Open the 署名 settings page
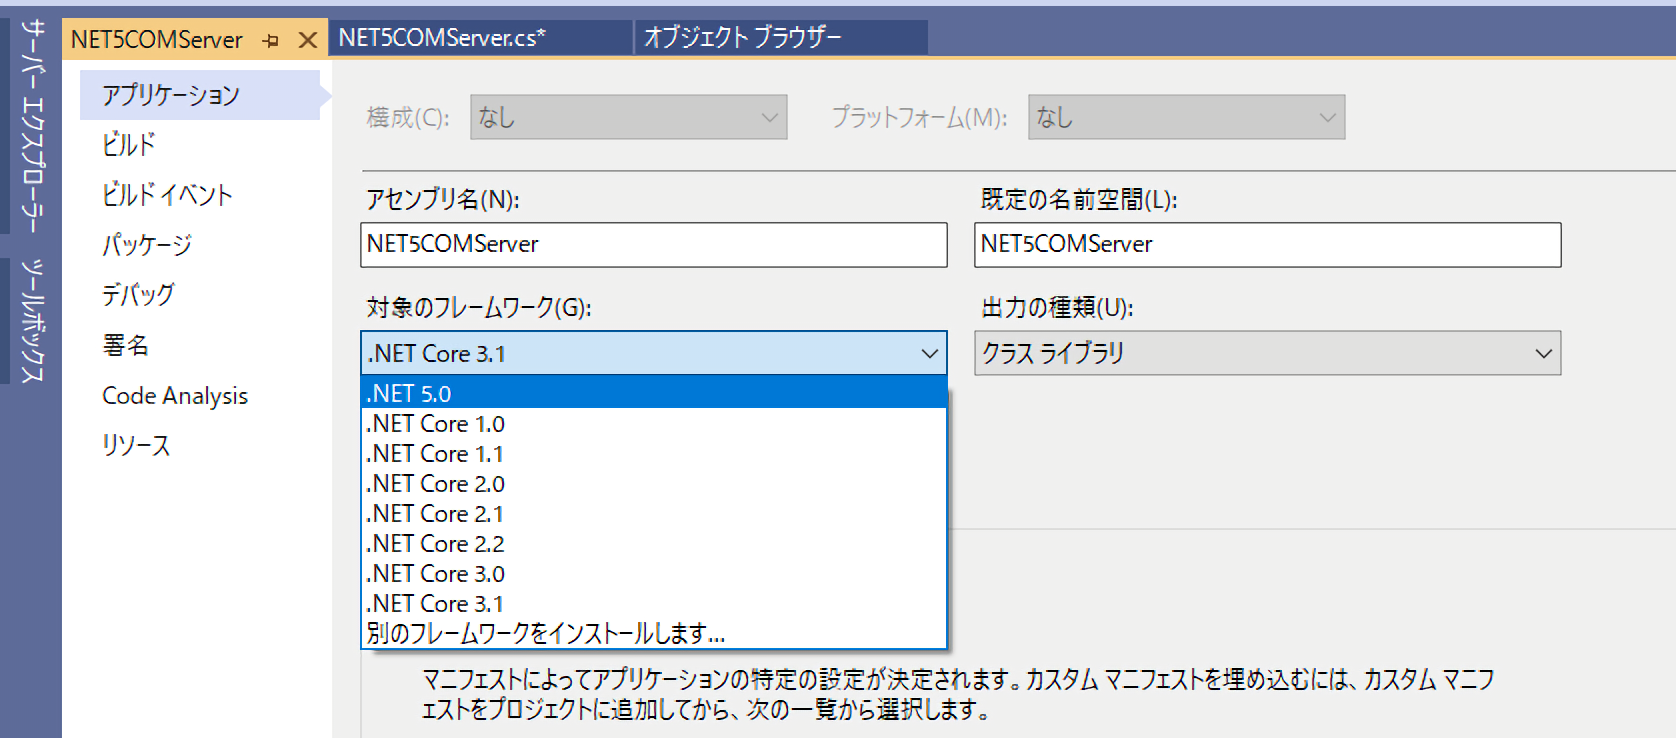Screen dimensions: 1676x738 coord(125,346)
